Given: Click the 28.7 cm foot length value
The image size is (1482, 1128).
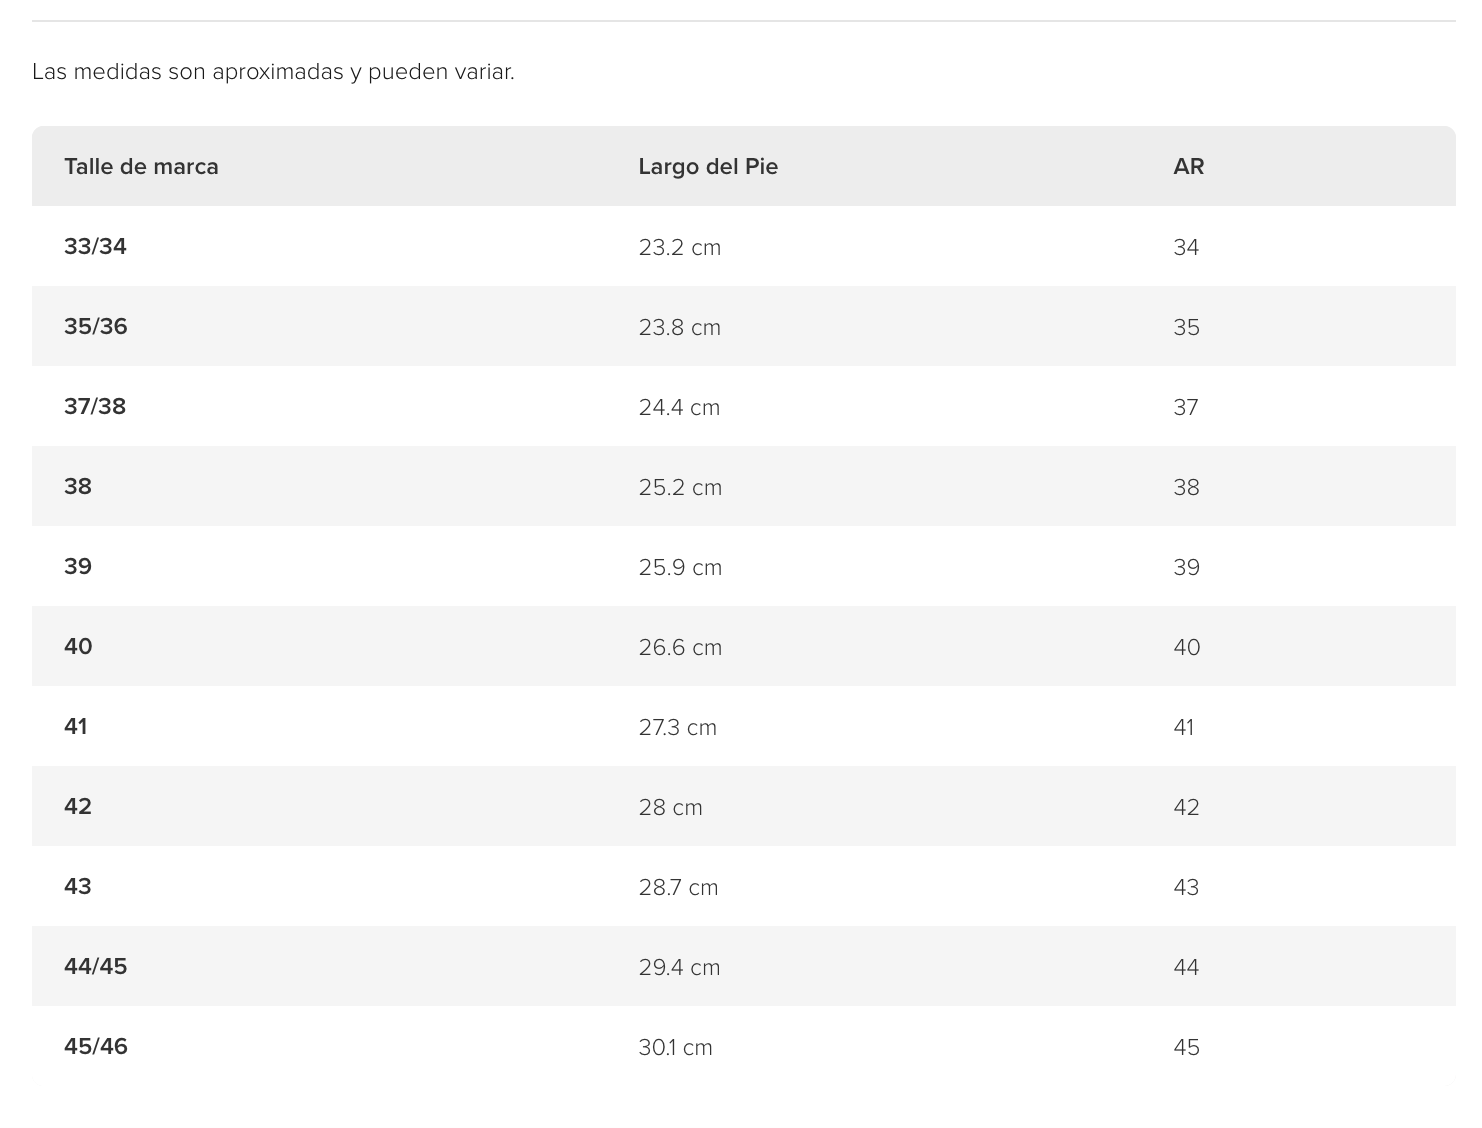Looking at the screenshot, I should pos(678,887).
